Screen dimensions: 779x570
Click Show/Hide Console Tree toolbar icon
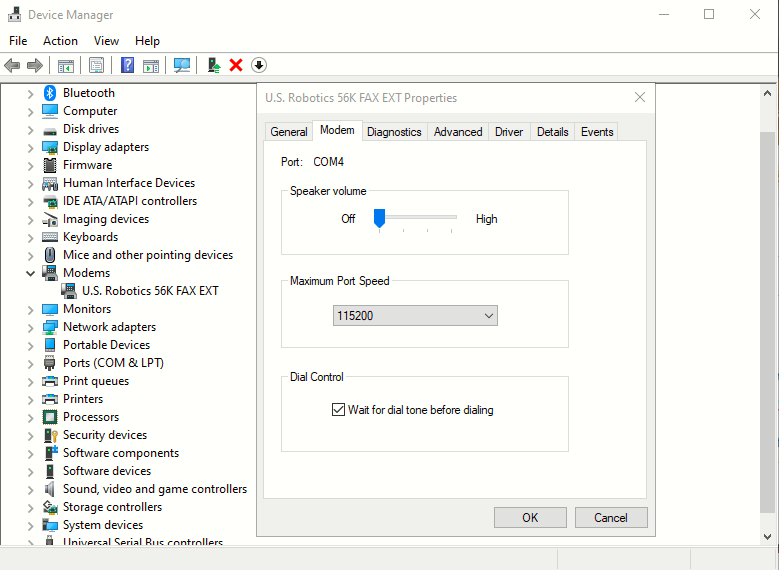[x=66, y=65]
